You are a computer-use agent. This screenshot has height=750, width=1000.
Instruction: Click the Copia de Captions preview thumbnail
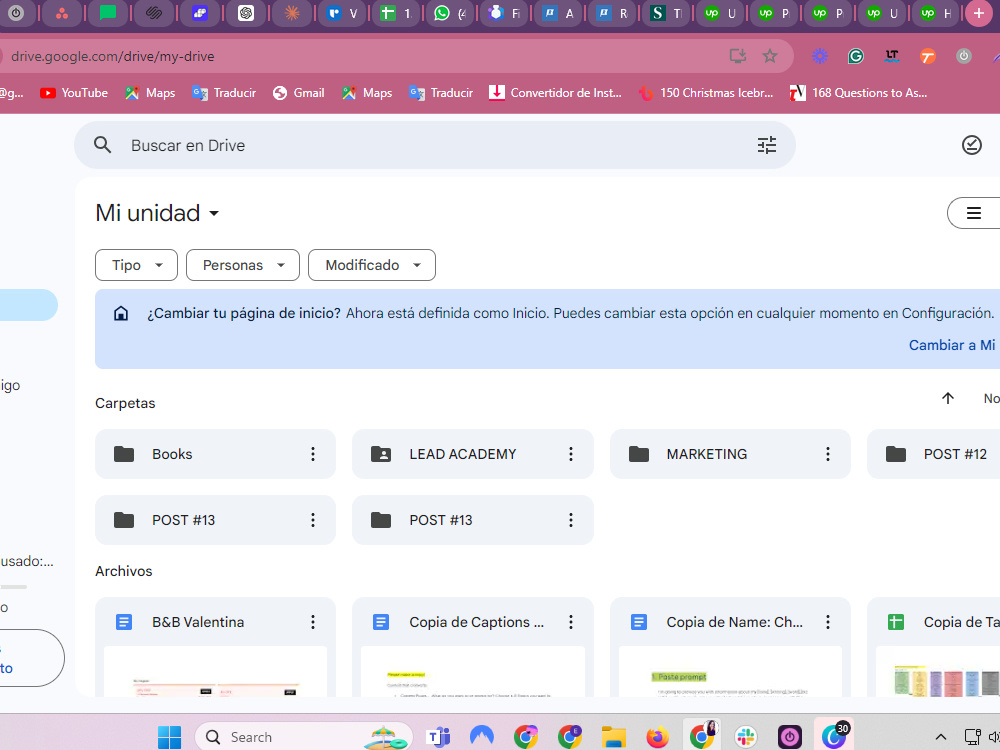[473, 672]
